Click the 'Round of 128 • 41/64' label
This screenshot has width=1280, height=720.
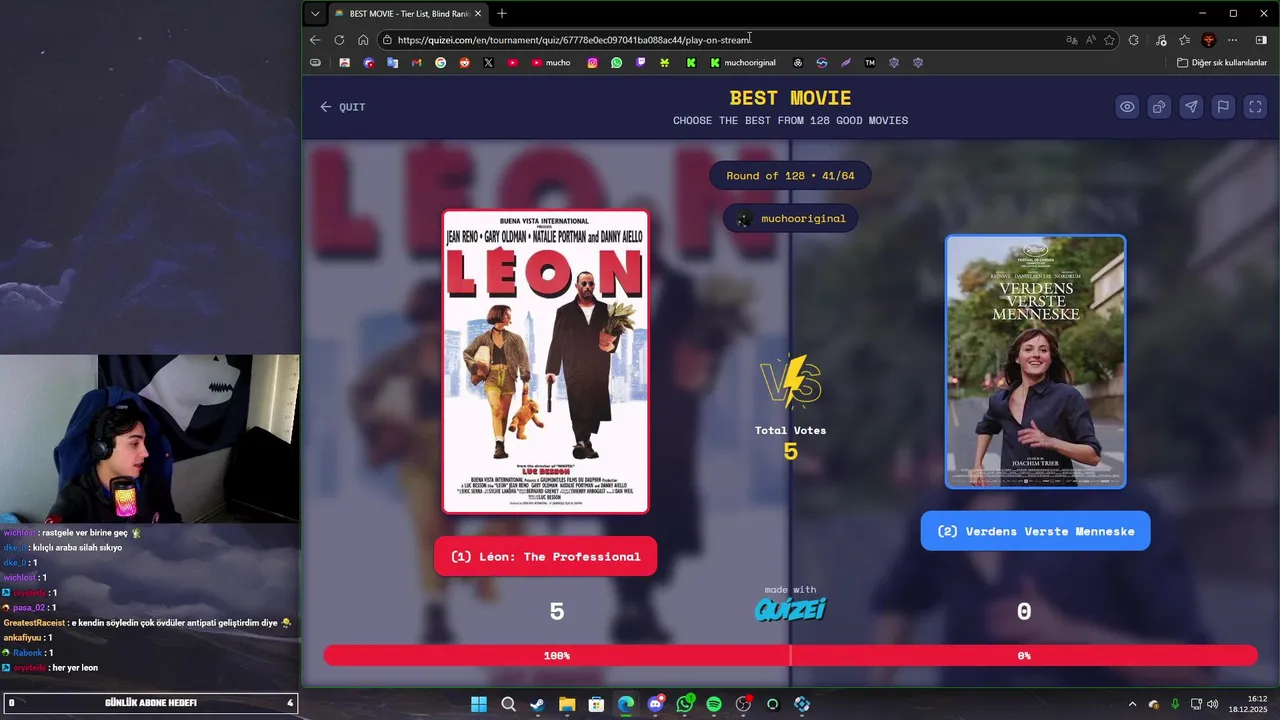coord(791,176)
